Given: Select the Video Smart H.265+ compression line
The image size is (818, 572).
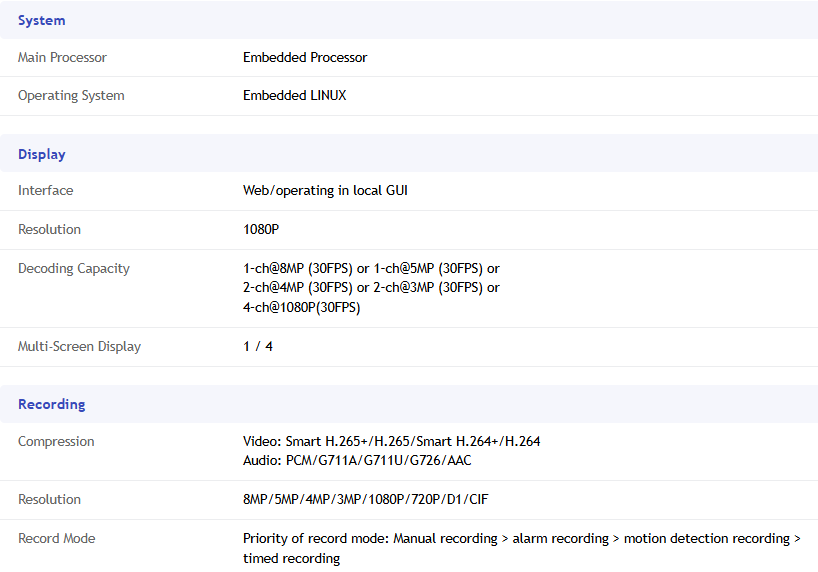Looking at the screenshot, I should (391, 441).
